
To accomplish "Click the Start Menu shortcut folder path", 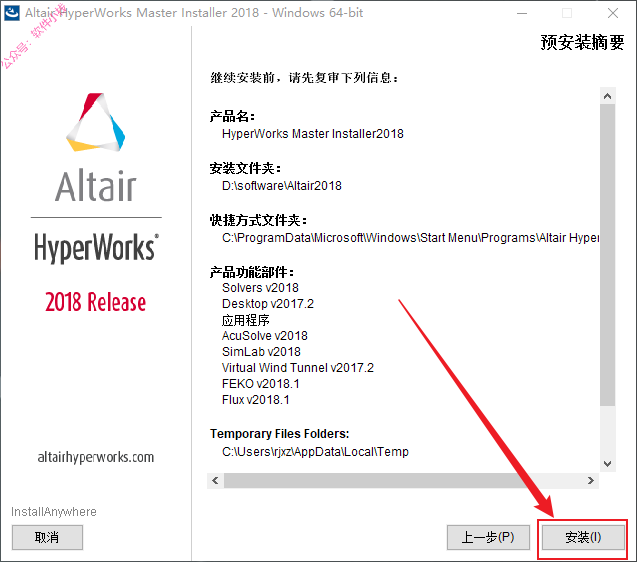I will [x=410, y=238].
